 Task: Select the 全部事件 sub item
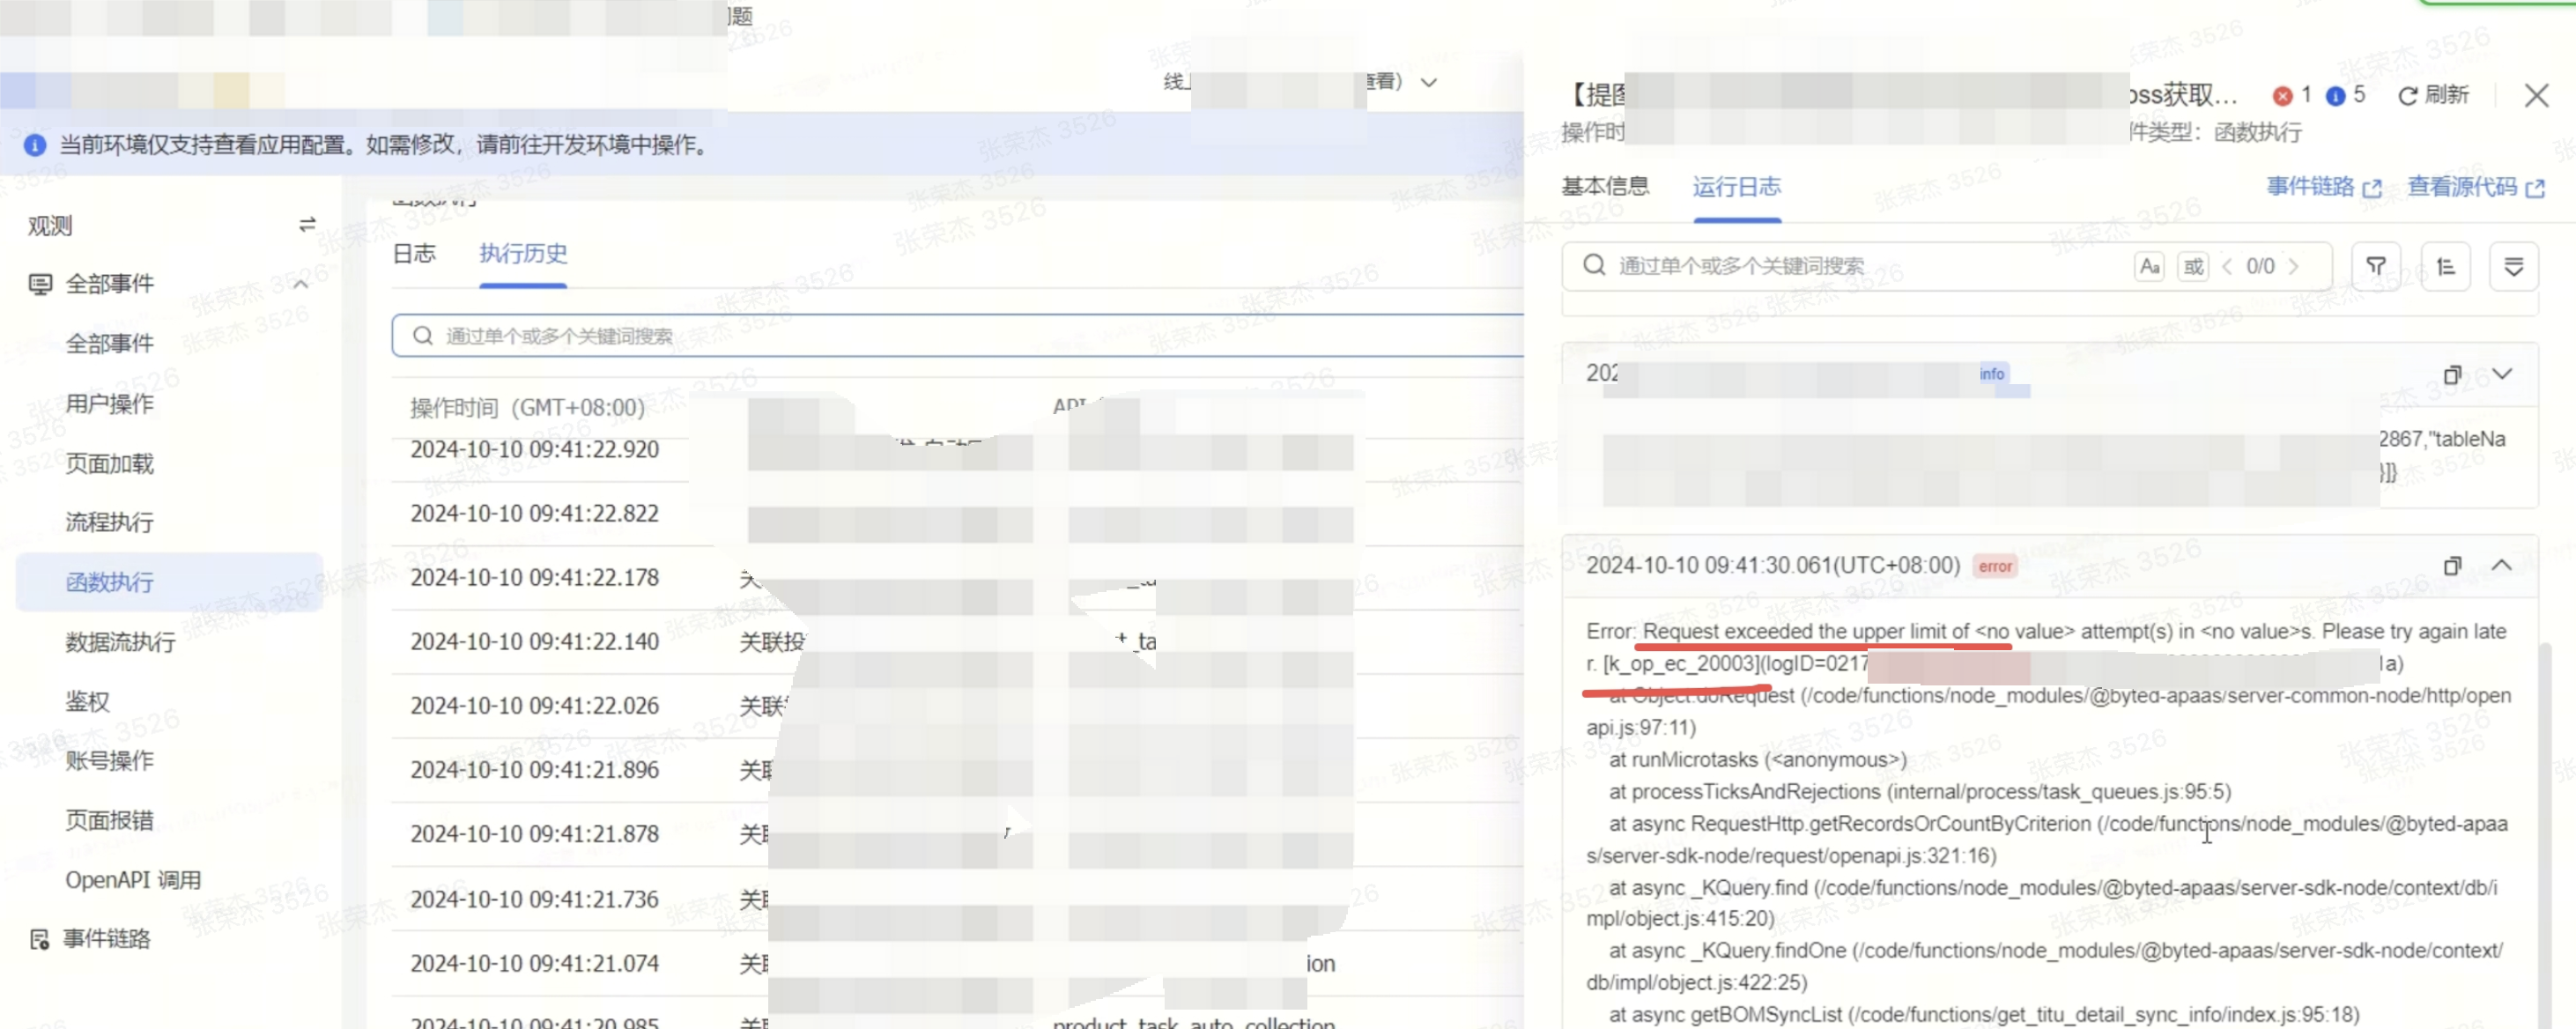pyautogui.click(x=110, y=344)
